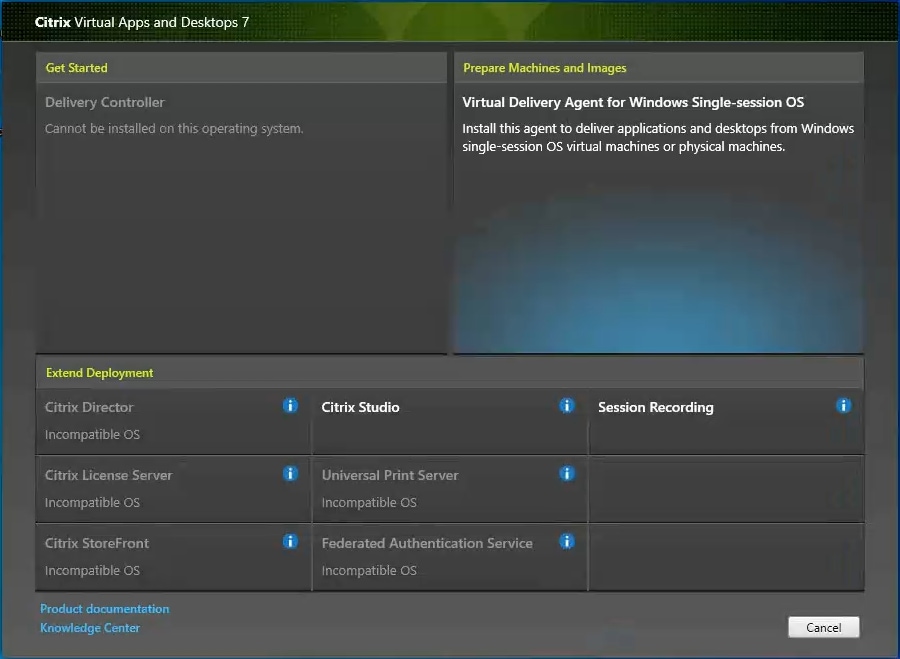Screen dimensions: 900x659
Task: View info for Citrix License Server
Action: [290, 474]
